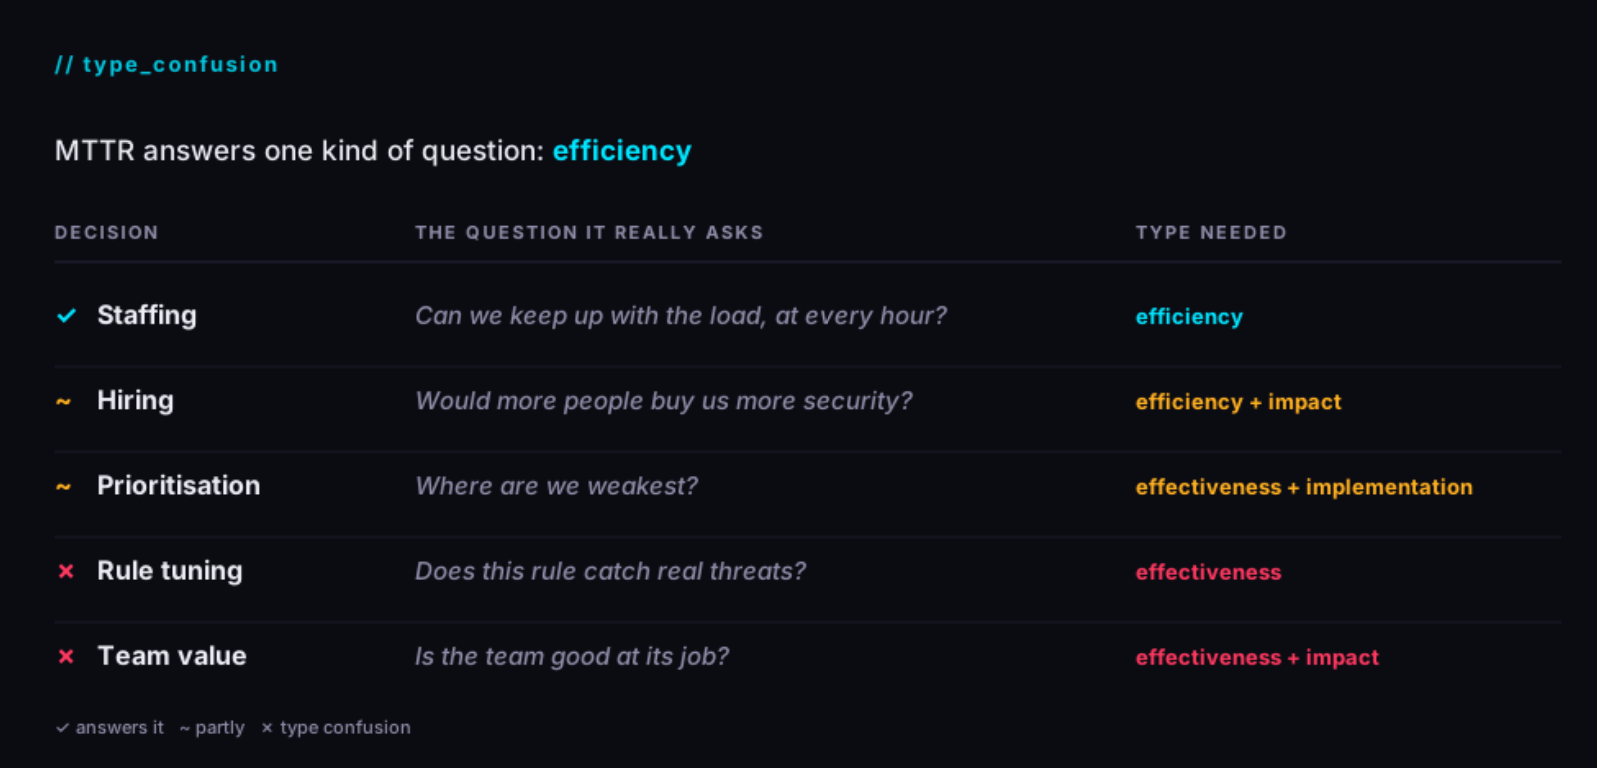This screenshot has height=768, width=1597.
Task: Click the Staffing row label
Action: pyautogui.click(x=147, y=315)
